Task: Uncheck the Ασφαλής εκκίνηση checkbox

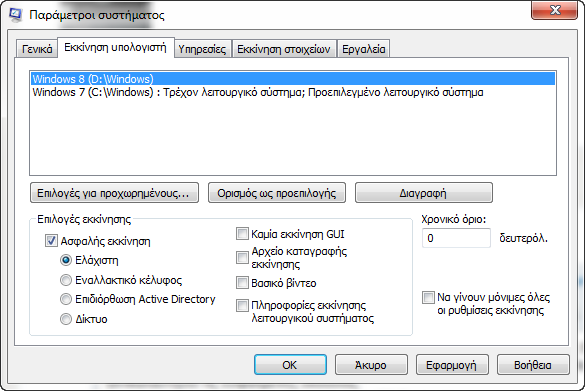Action: coord(51,241)
